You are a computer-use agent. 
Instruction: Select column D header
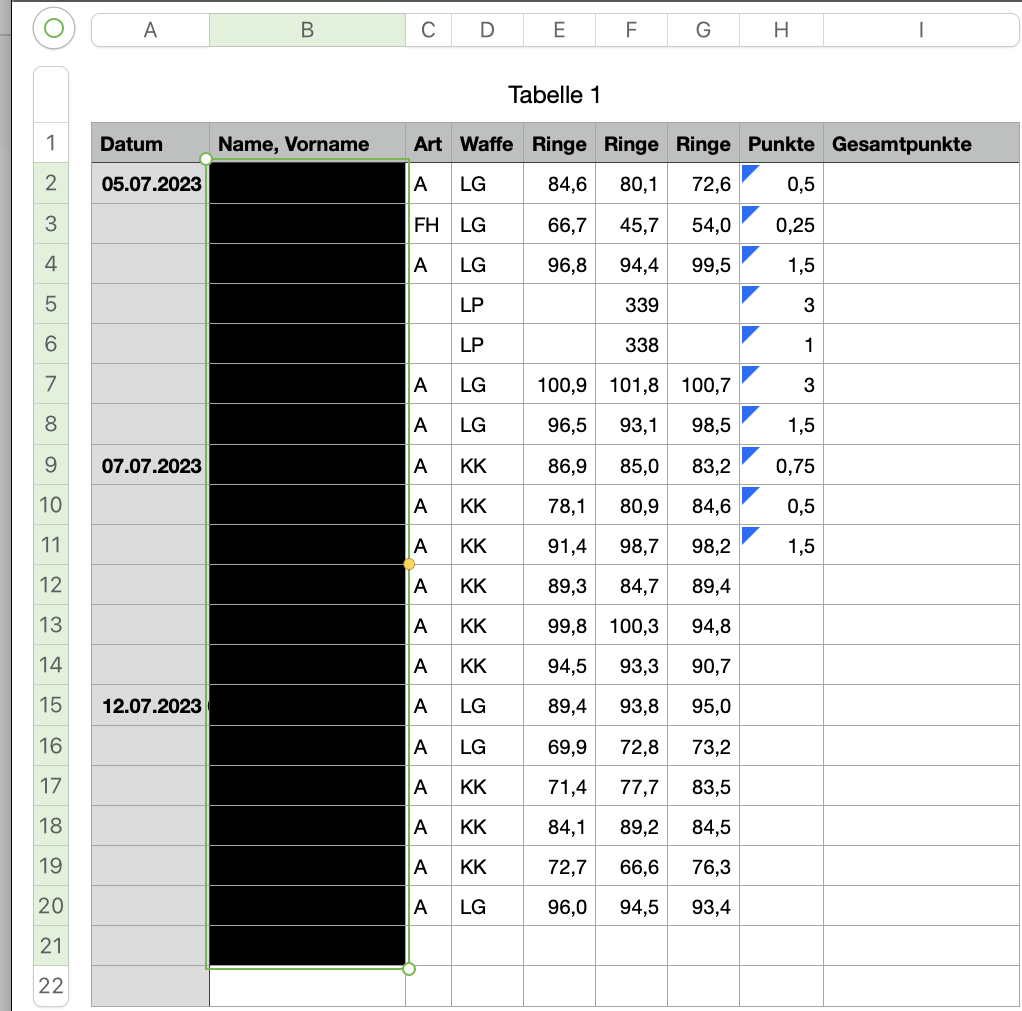tap(488, 30)
